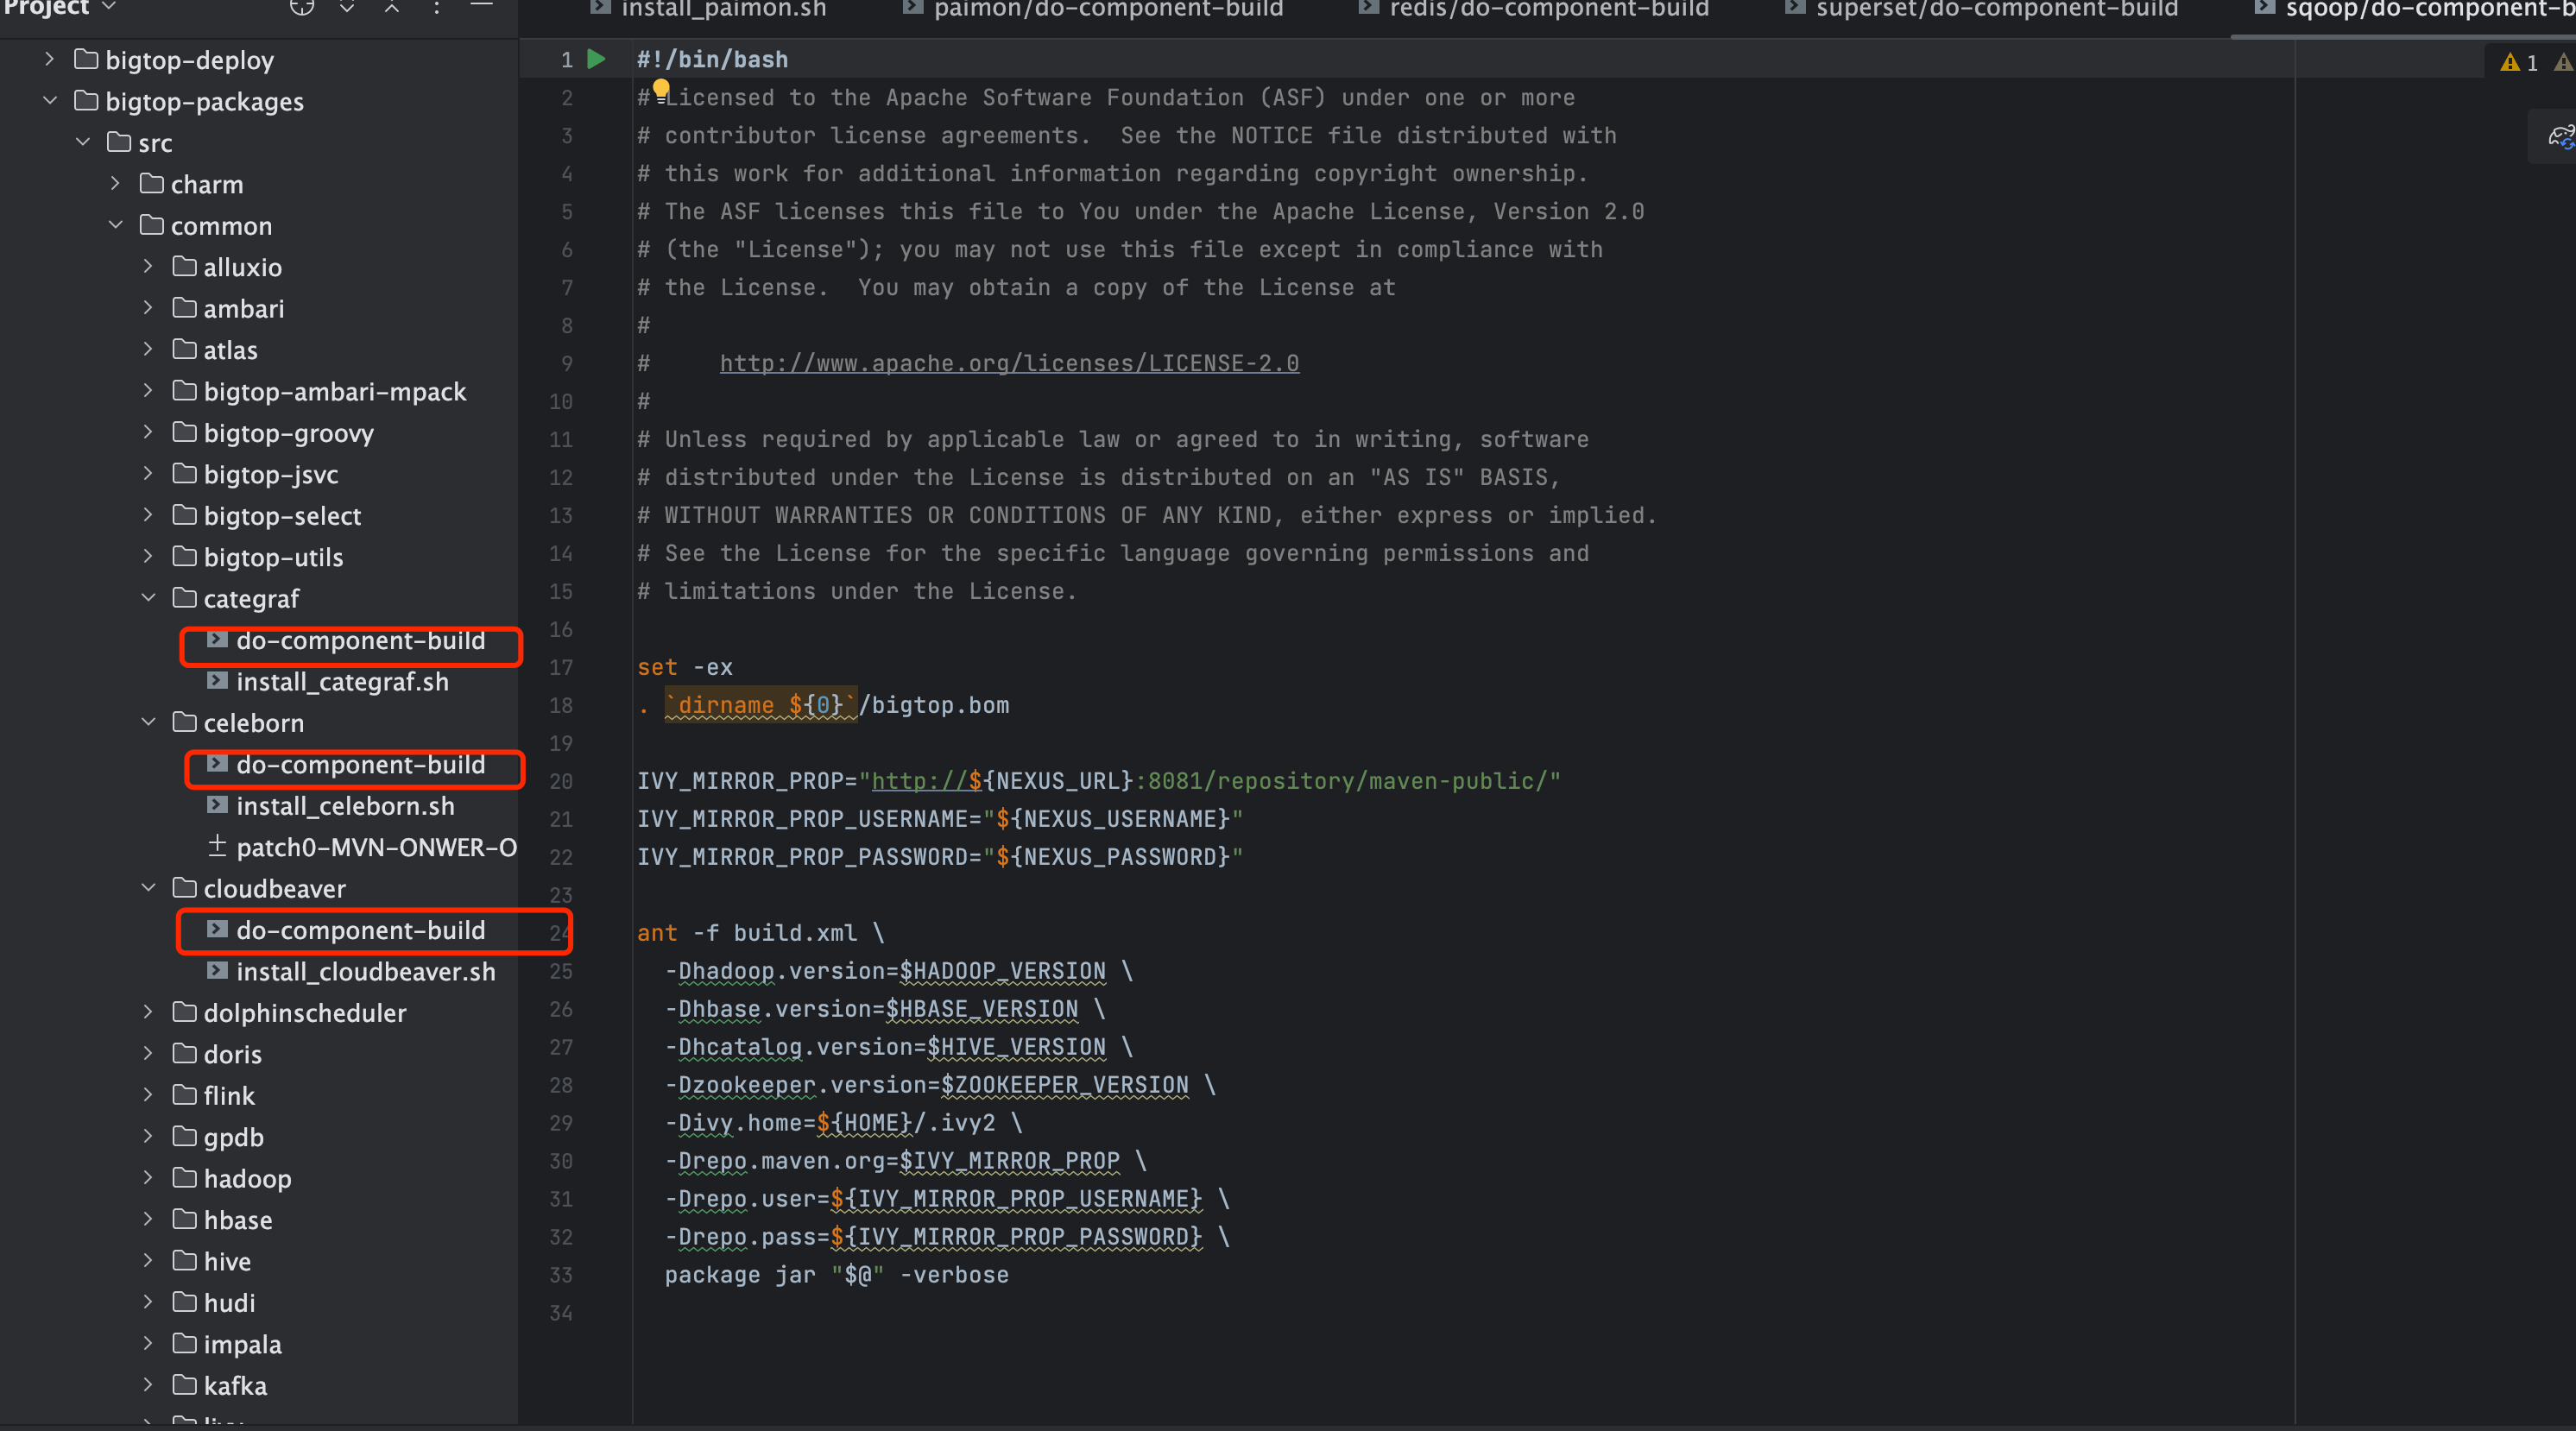Run the script via line 1 gutter arrow
This screenshot has height=1431, width=2576.
click(x=596, y=59)
